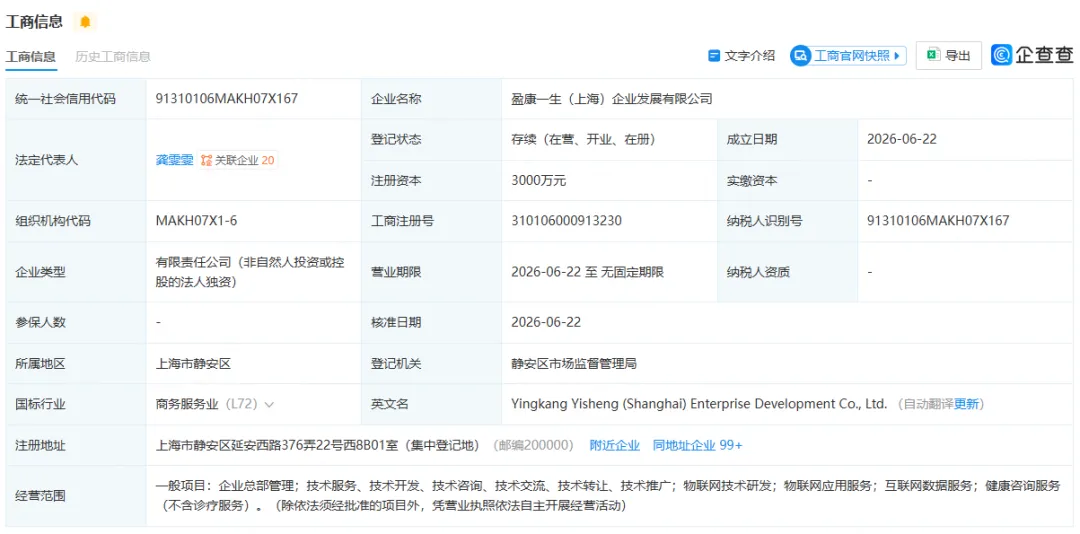The image size is (1080, 534).
Task: Click the 文字介绍 document icon
Action: [x=714, y=56]
